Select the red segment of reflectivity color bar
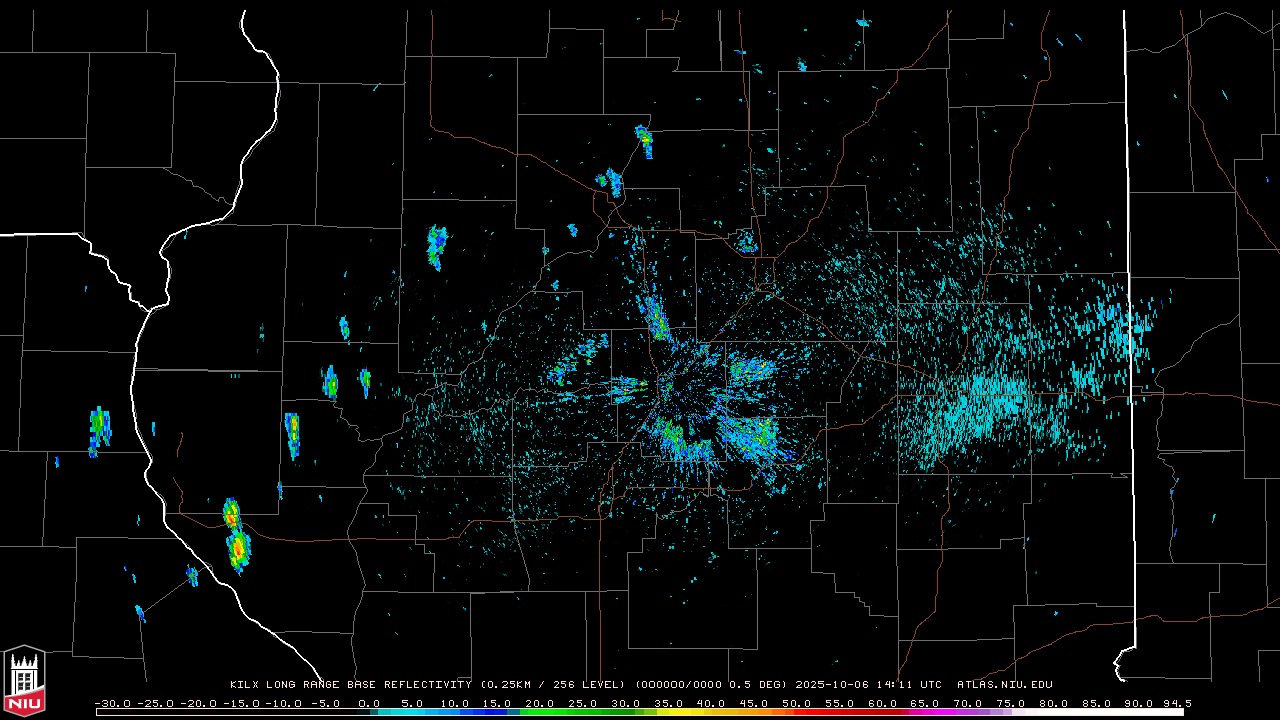Screen dimensions: 1280x720 830,711
